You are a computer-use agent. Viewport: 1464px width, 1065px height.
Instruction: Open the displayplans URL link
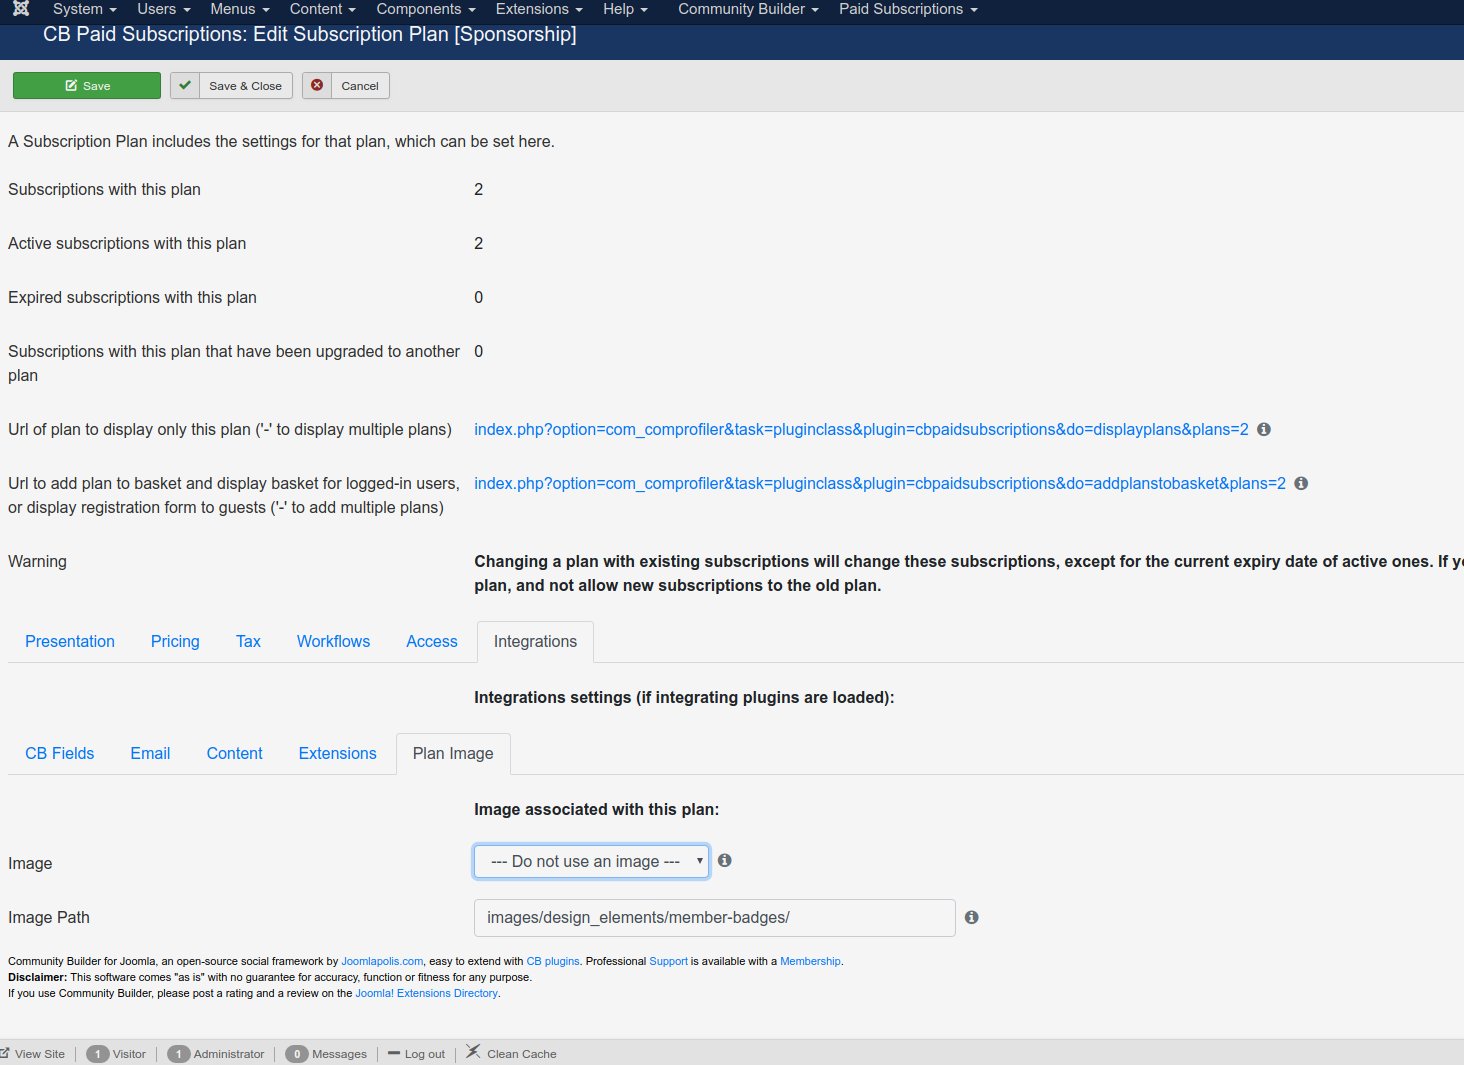coord(861,429)
